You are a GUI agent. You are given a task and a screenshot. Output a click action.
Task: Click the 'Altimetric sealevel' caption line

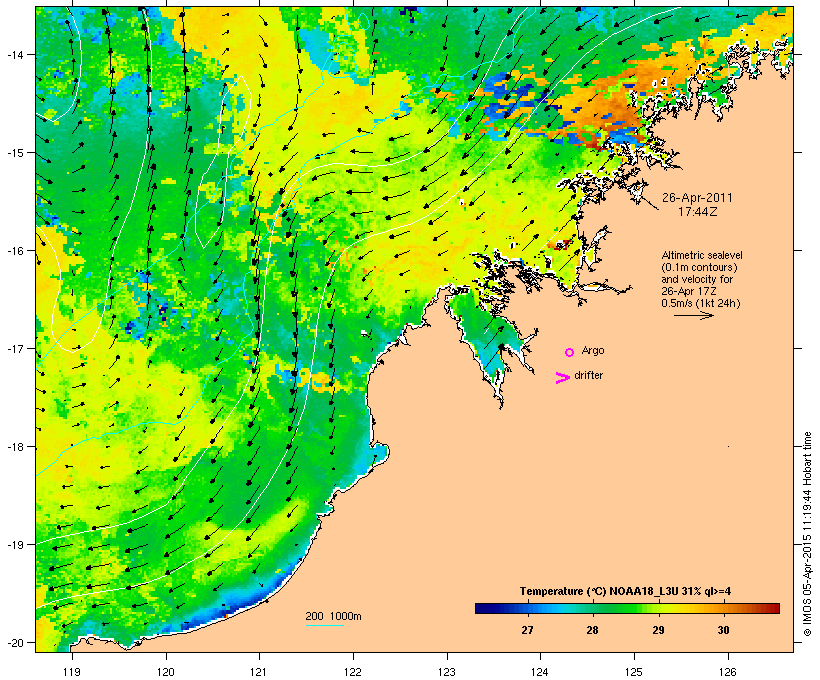702,255
